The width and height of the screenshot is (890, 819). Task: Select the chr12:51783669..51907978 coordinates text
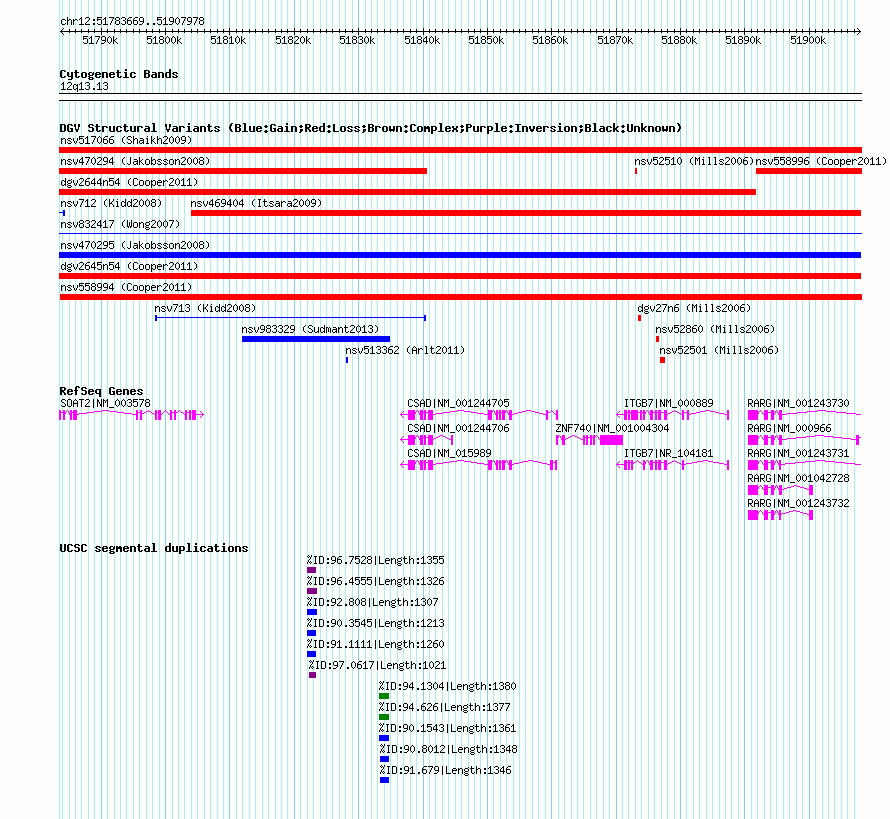tap(132, 21)
